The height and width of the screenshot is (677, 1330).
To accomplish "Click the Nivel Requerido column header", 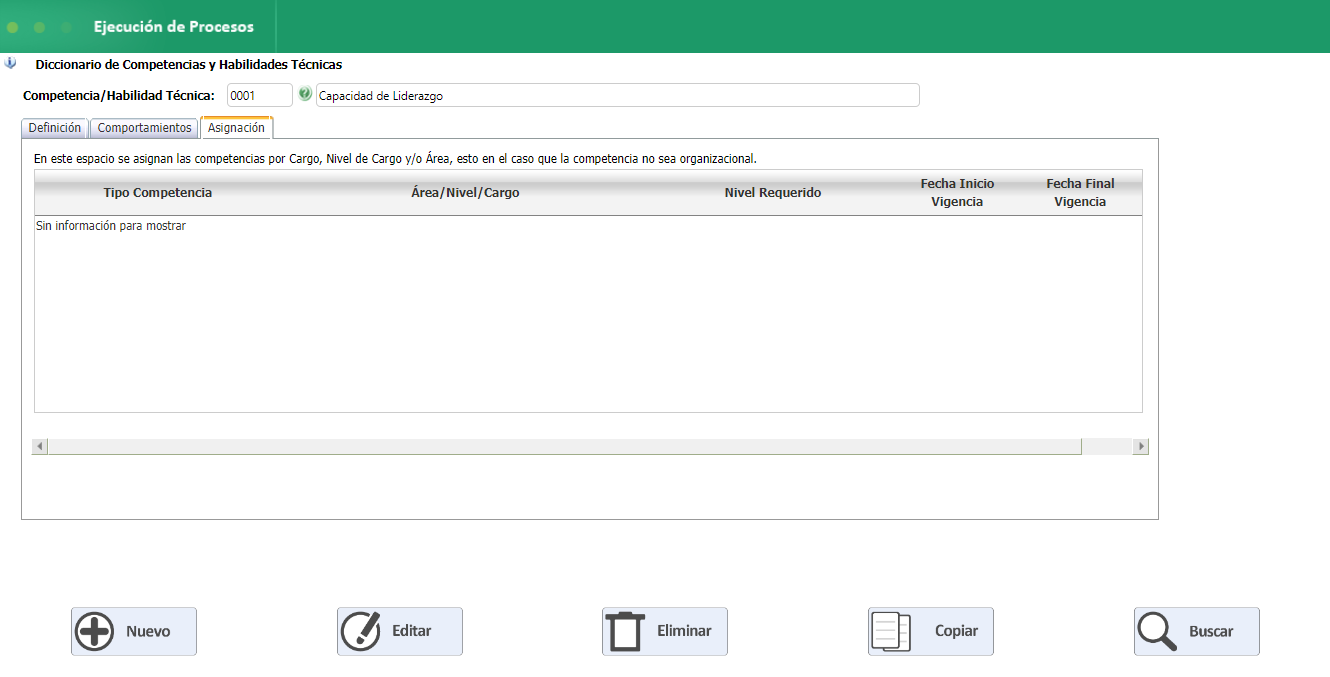I will click(x=773, y=193).
